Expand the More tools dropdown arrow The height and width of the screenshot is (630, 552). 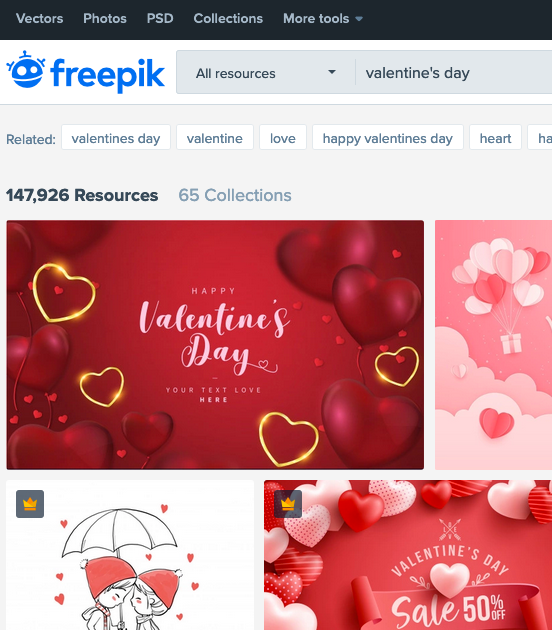[x=359, y=18]
